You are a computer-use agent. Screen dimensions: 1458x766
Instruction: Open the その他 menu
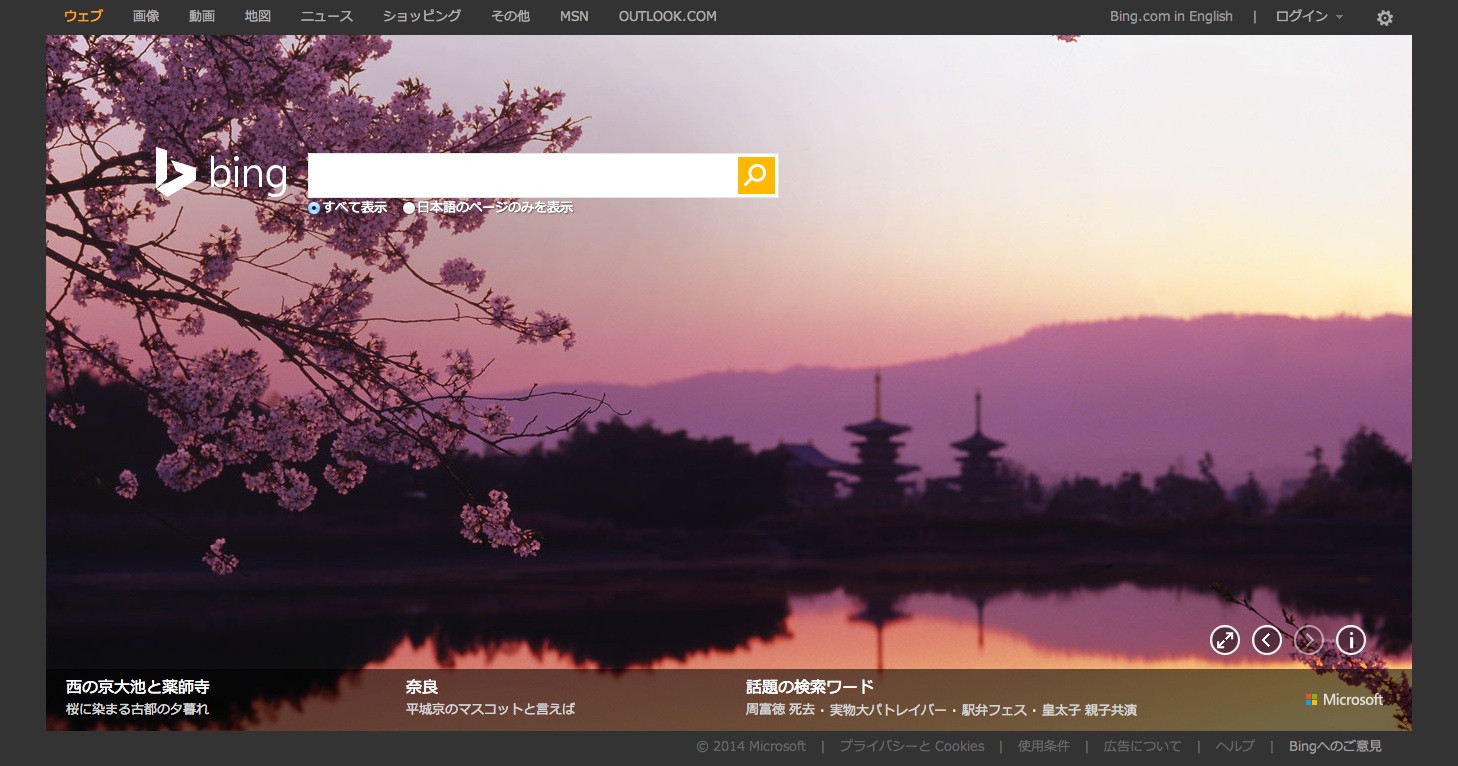coord(510,17)
